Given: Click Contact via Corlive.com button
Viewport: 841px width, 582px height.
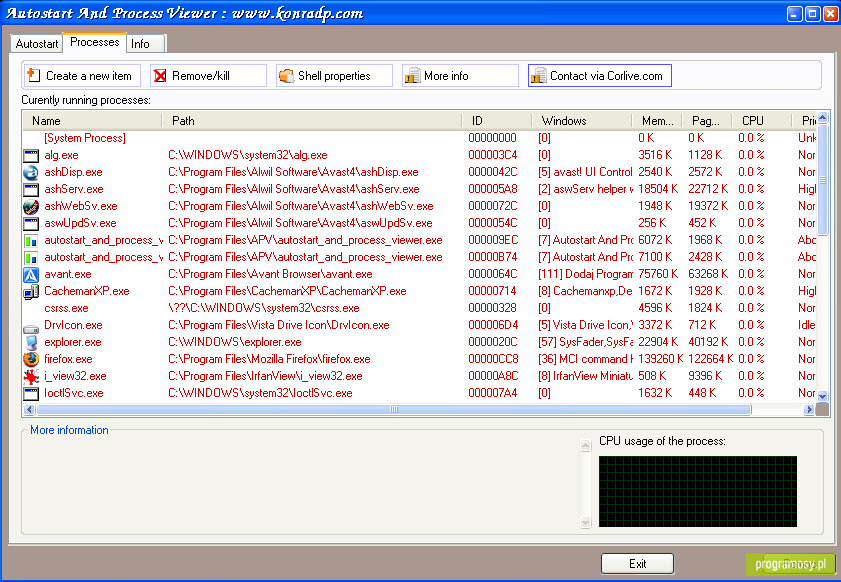Looking at the screenshot, I should 600,76.
